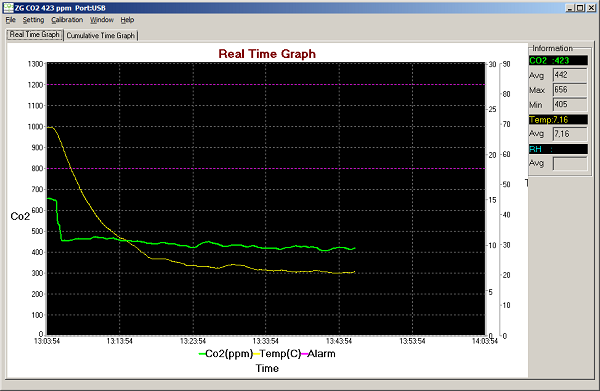Screen dimensions: 600x391
Task: Select the Real Time Graph tab
Action: [34, 35]
